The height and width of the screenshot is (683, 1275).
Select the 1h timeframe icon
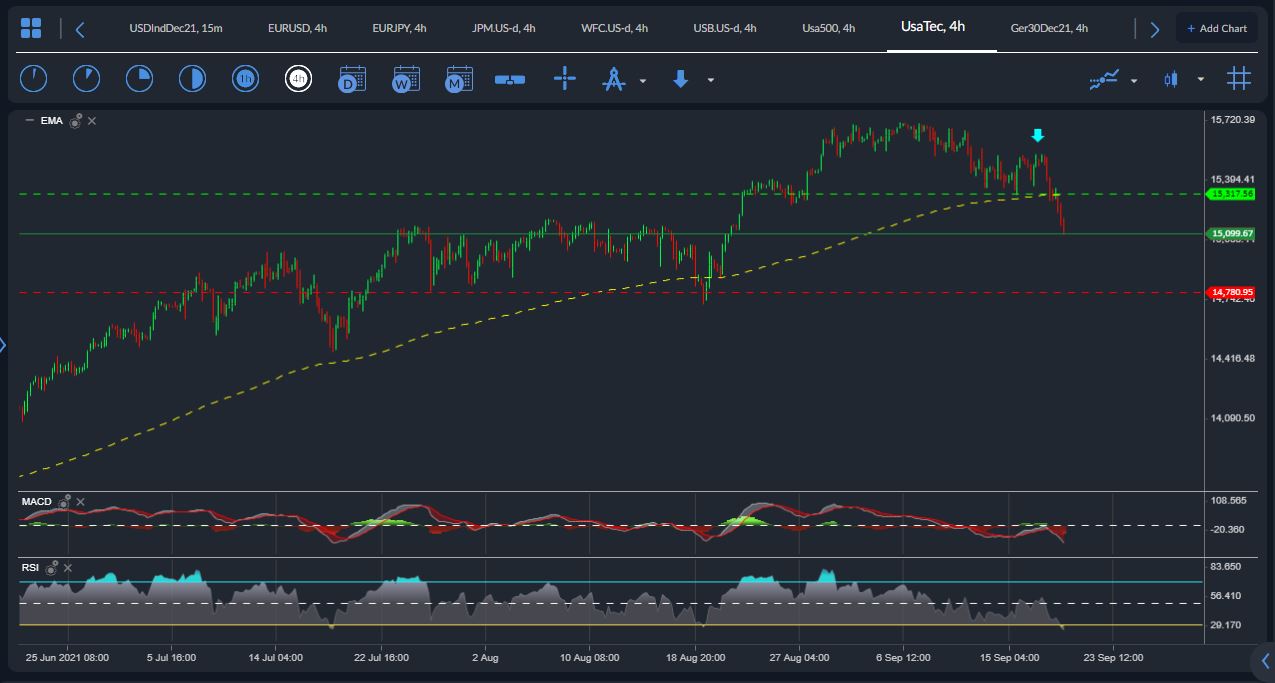[245, 79]
